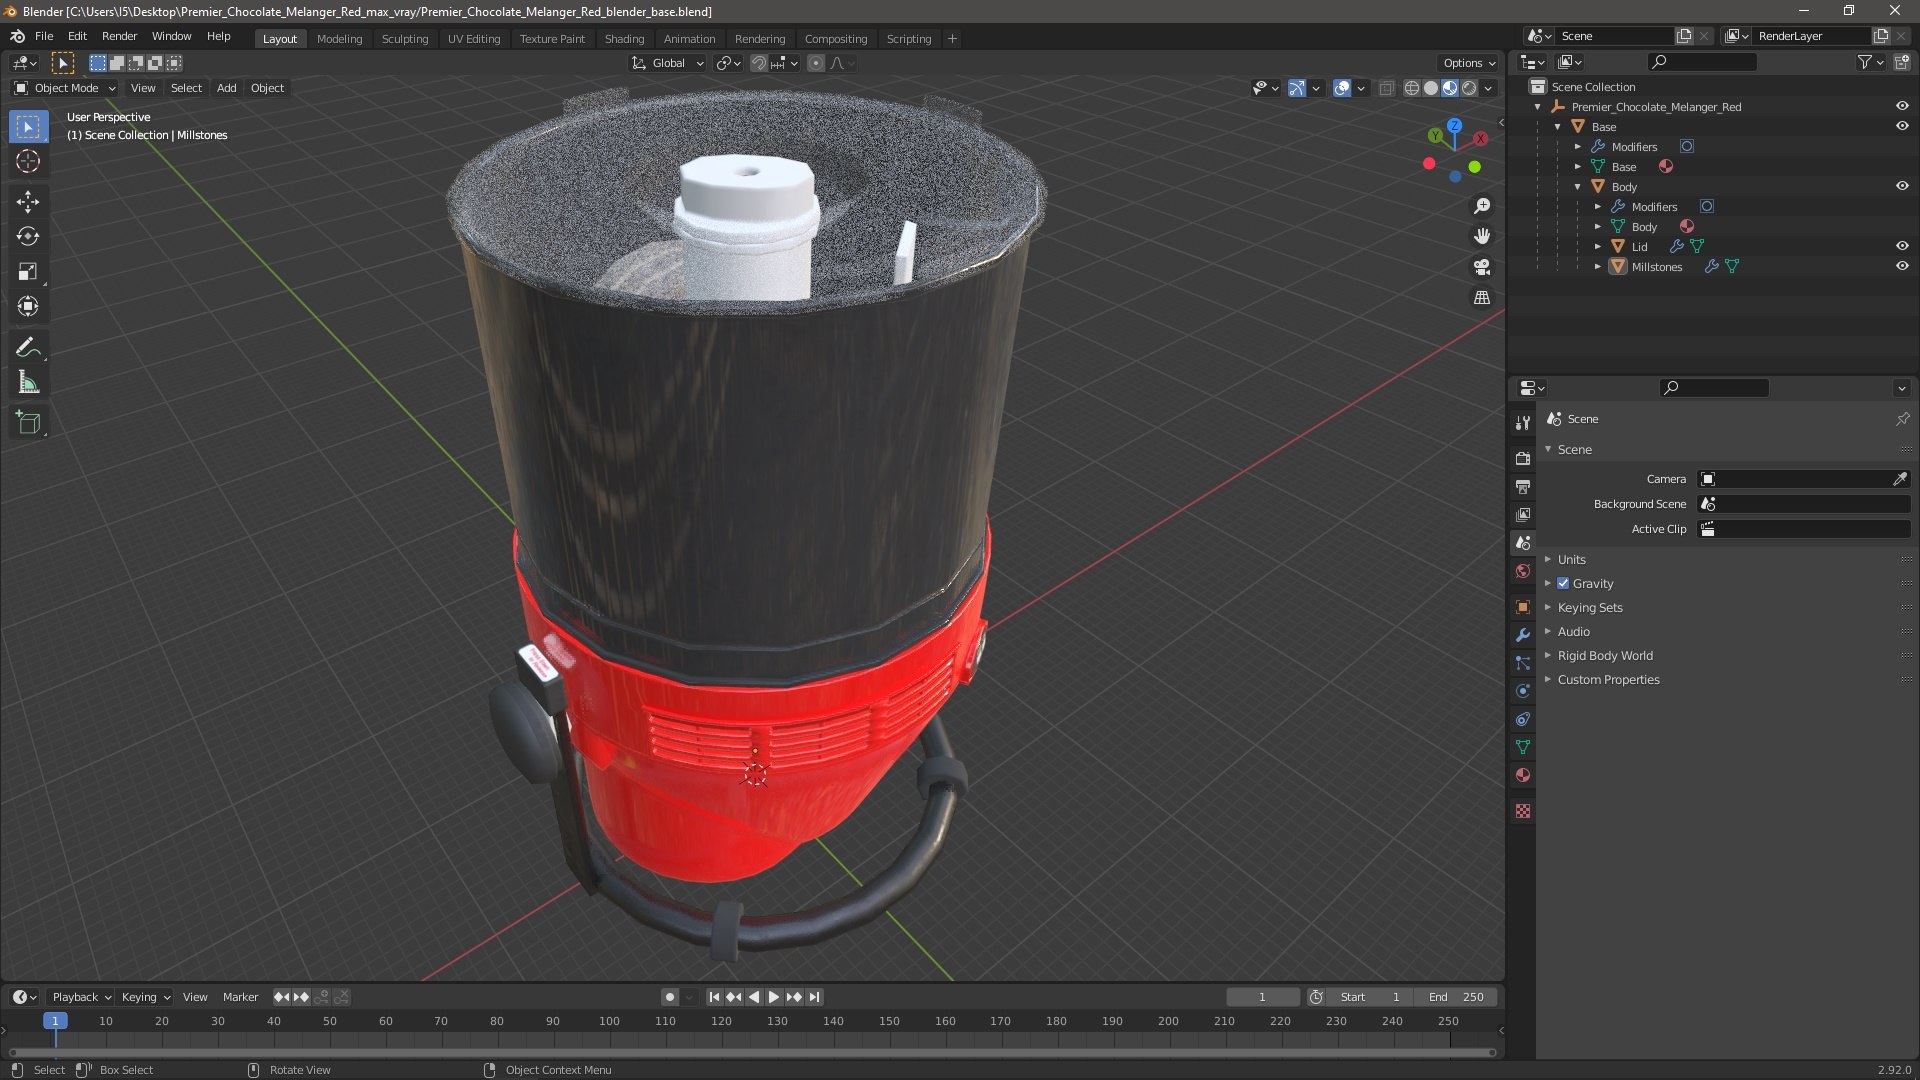Click the End frame field

[1455, 997]
